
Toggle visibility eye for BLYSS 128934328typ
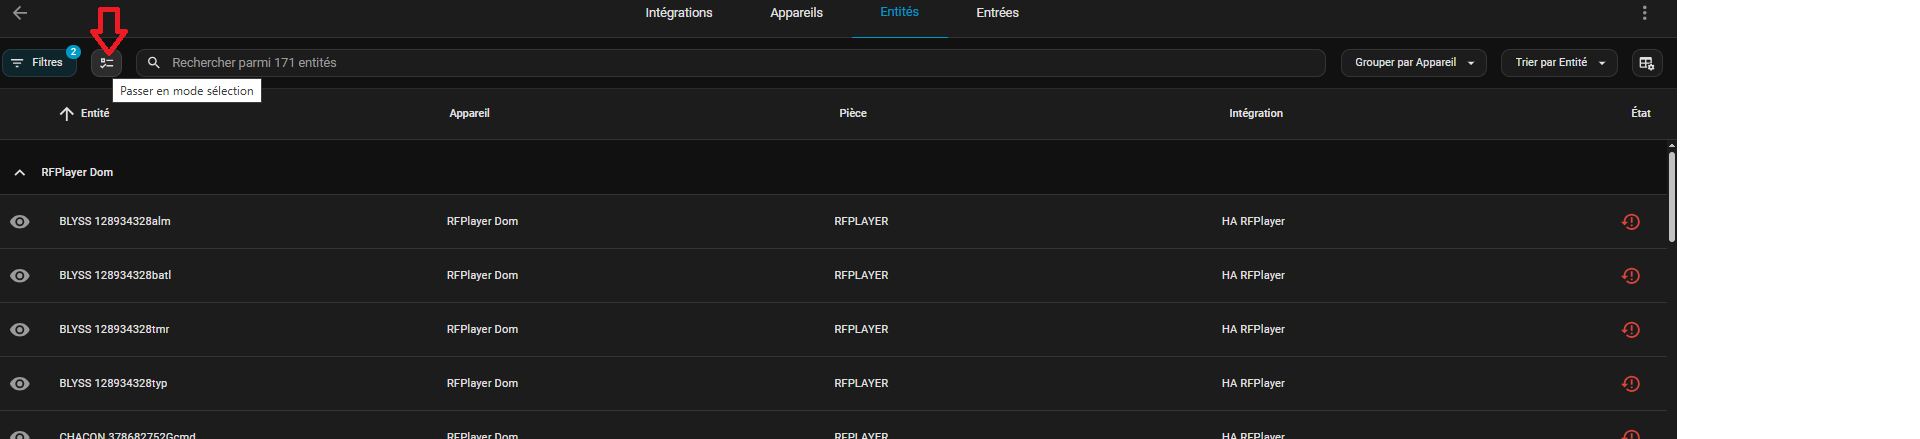coord(20,384)
